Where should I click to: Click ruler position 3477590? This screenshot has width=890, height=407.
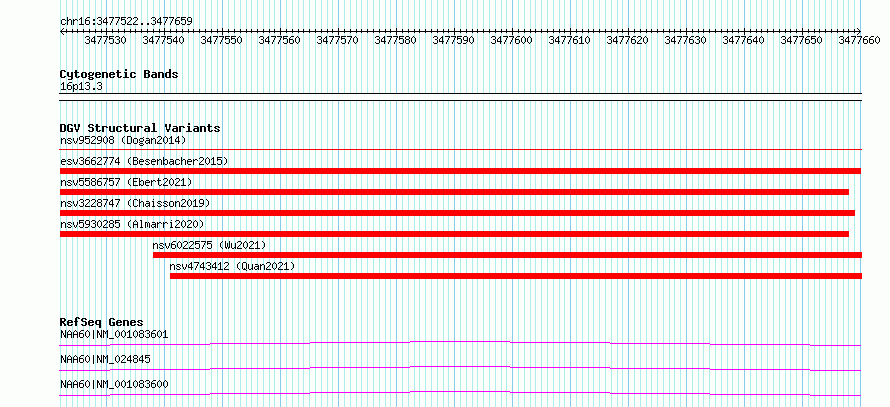point(454,40)
